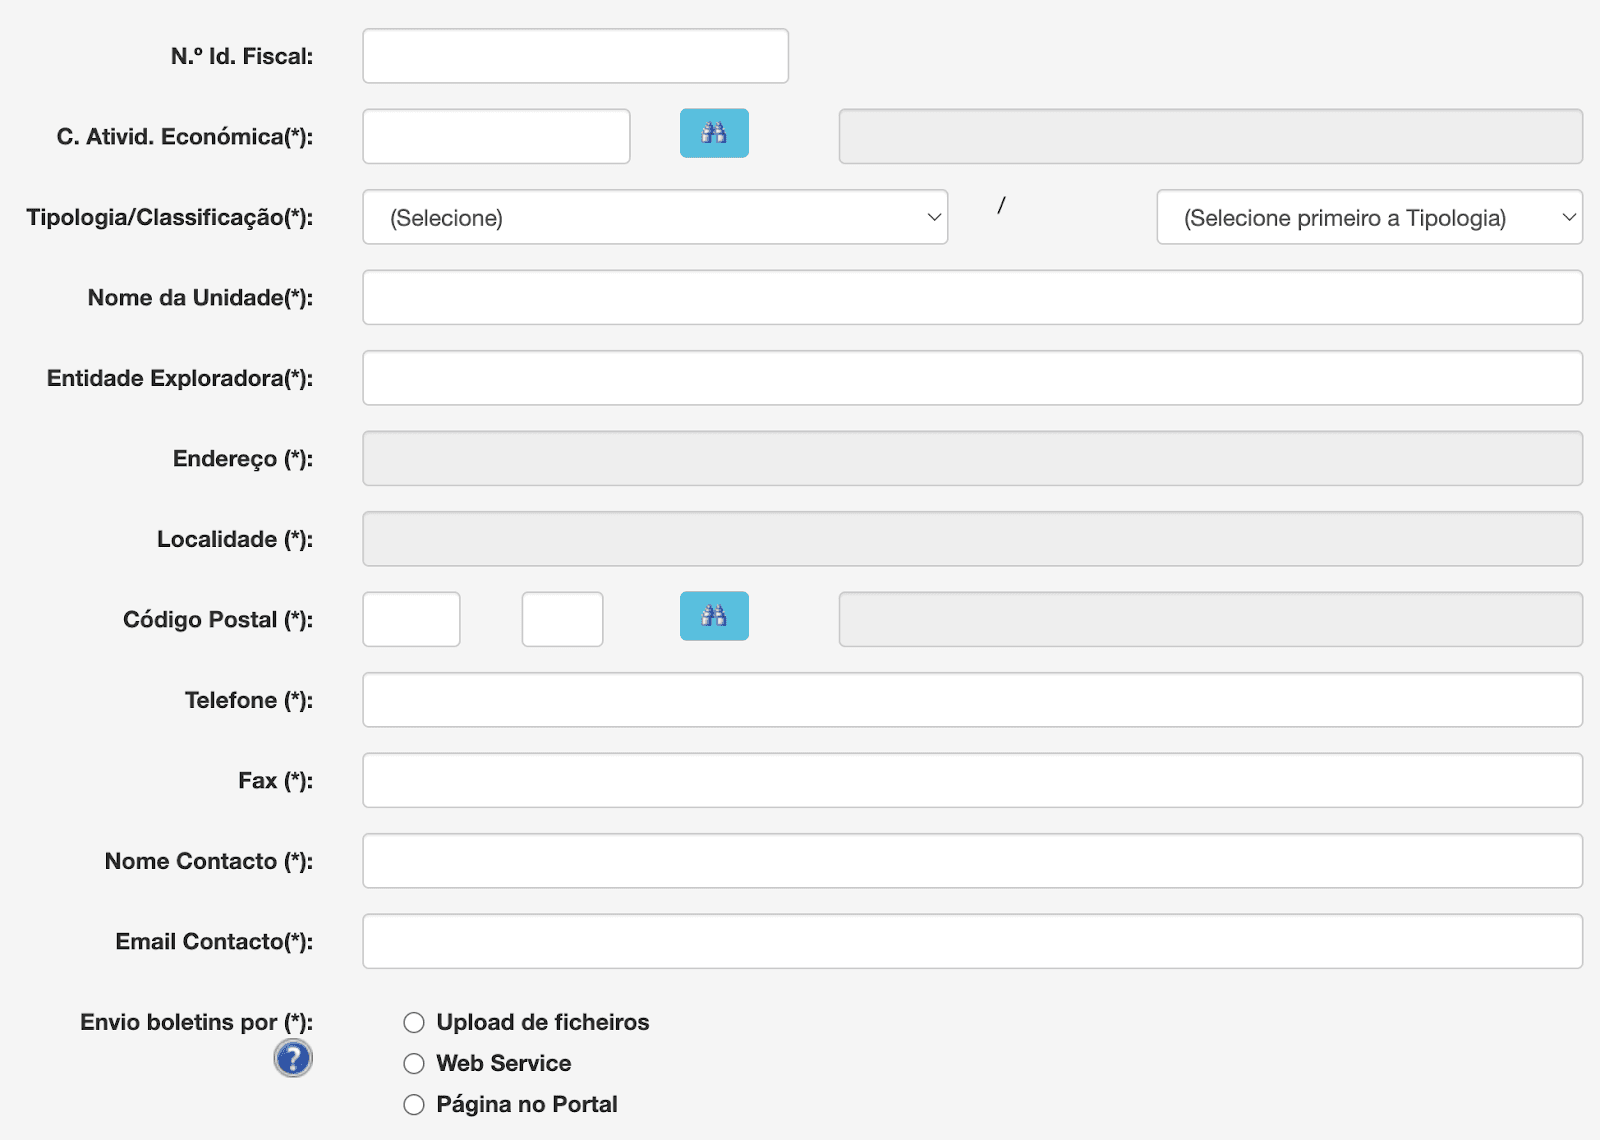
Task: Focus the first Código Postal box
Action: (x=411, y=619)
